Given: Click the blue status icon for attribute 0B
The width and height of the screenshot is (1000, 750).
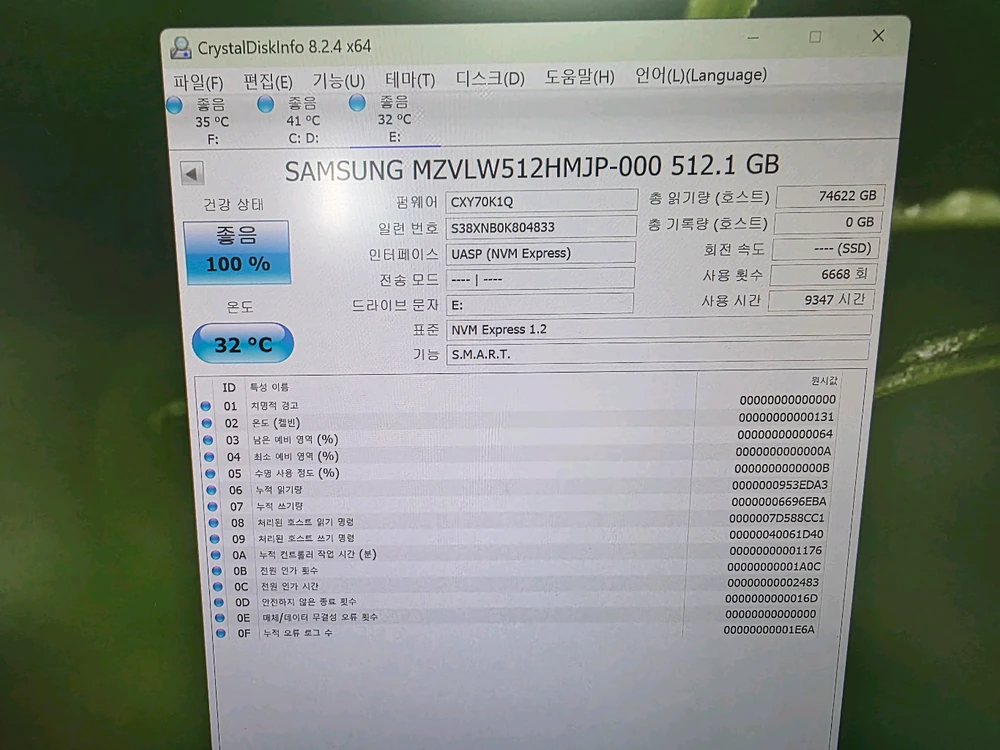Looking at the screenshot, I should [217, 571].
